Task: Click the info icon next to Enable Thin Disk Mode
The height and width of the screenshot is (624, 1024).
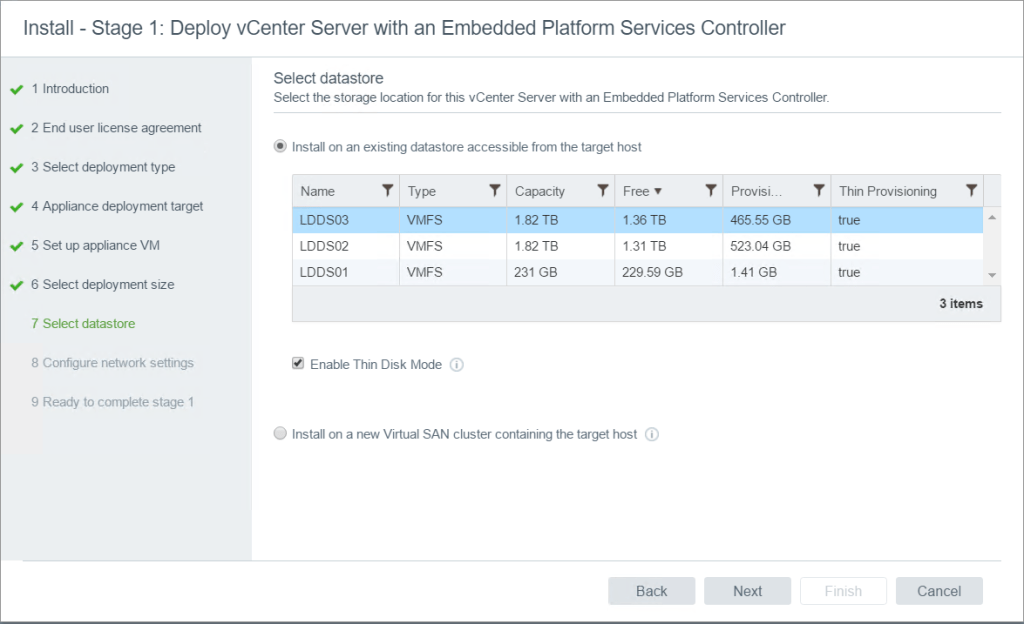Action: pos(457,364)
